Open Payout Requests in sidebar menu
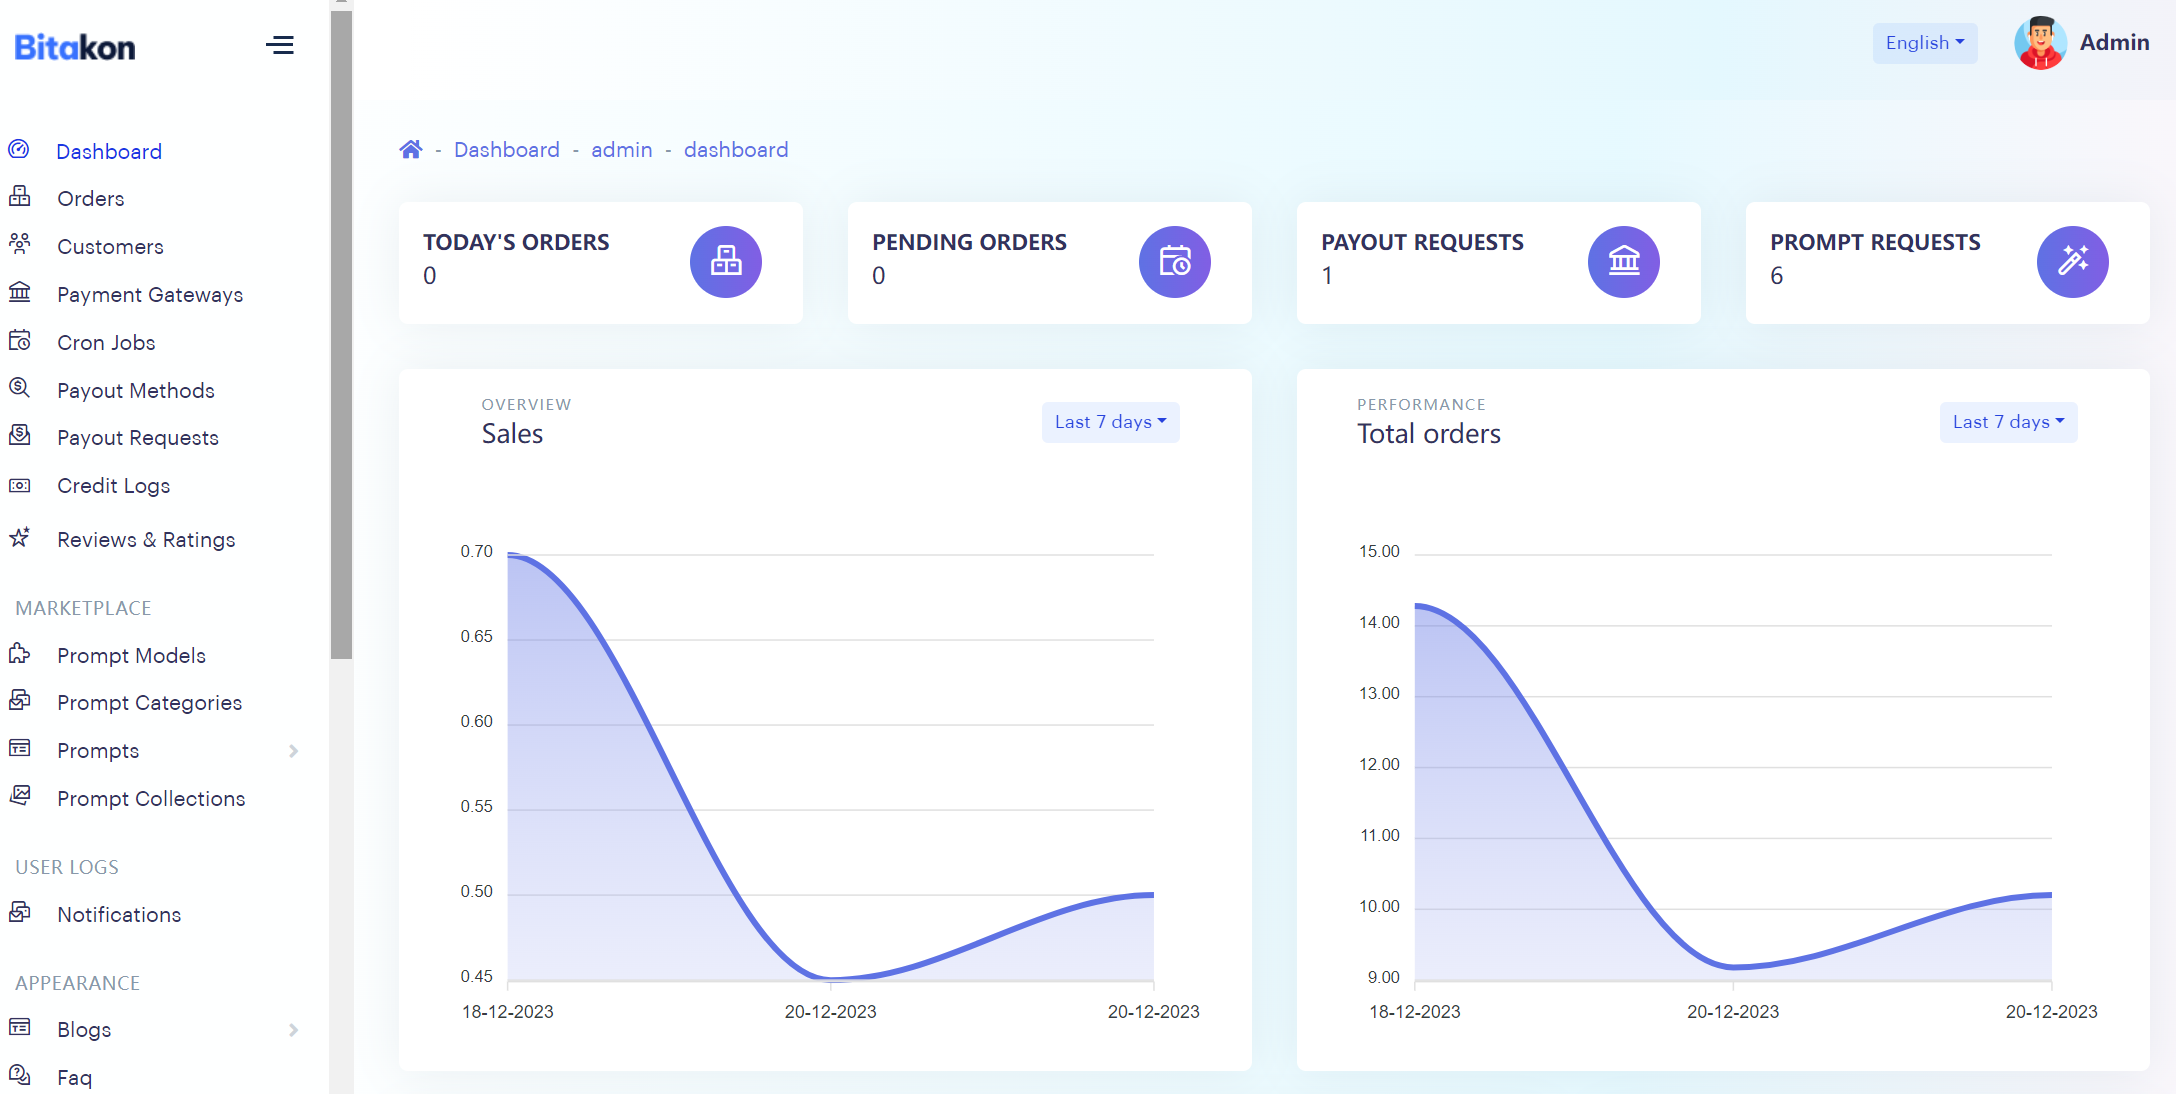2176x1094 pixels. (x=138, y=437)
